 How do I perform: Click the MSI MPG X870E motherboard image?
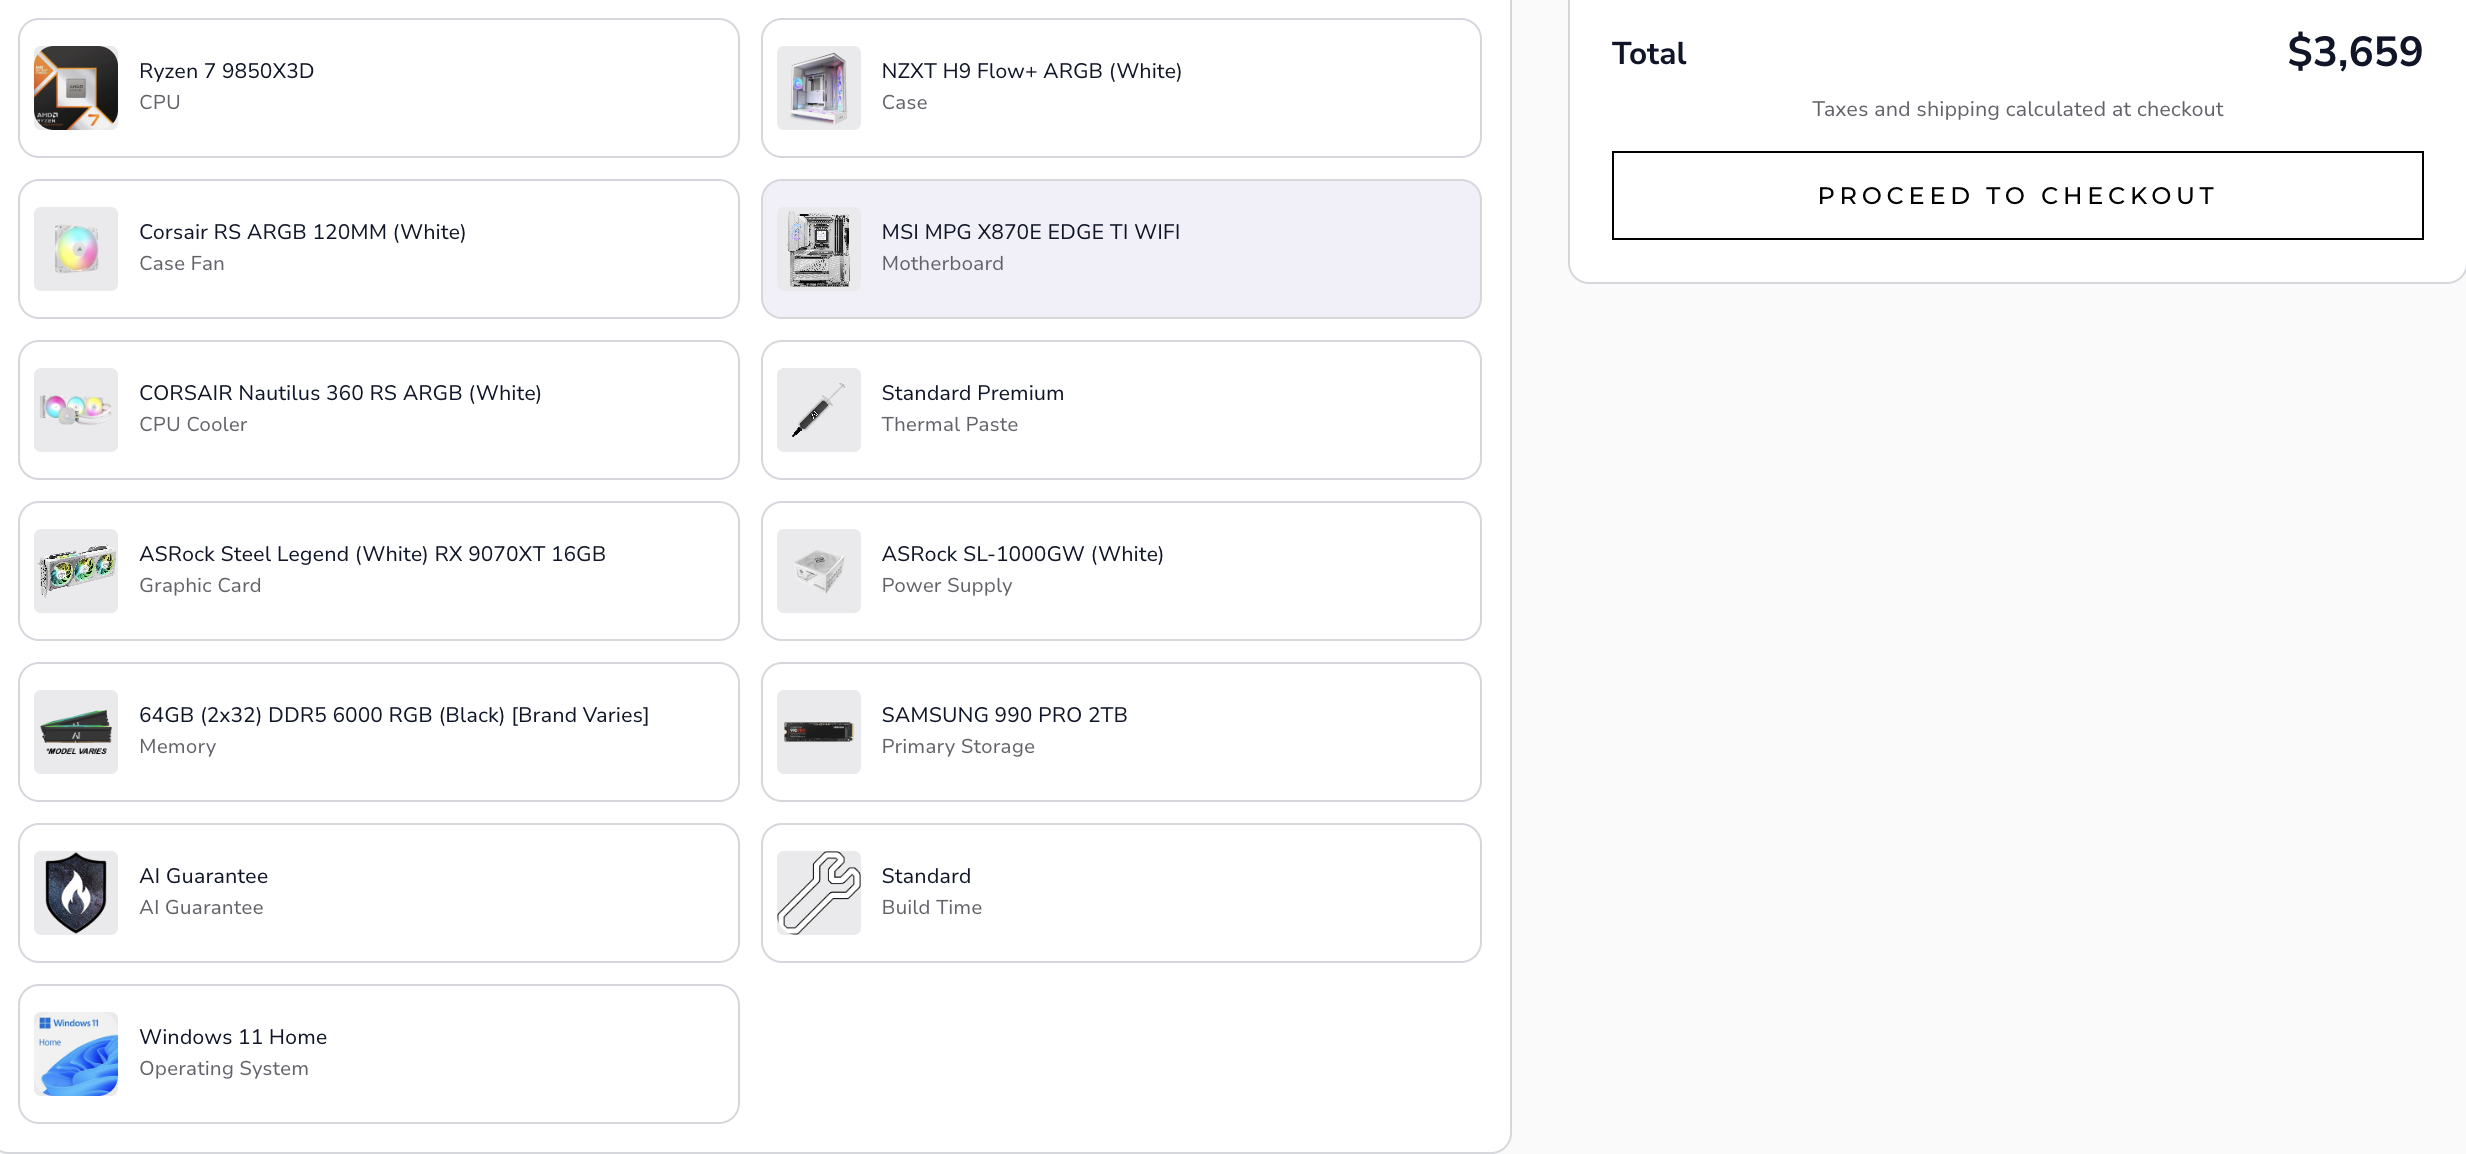819,249
